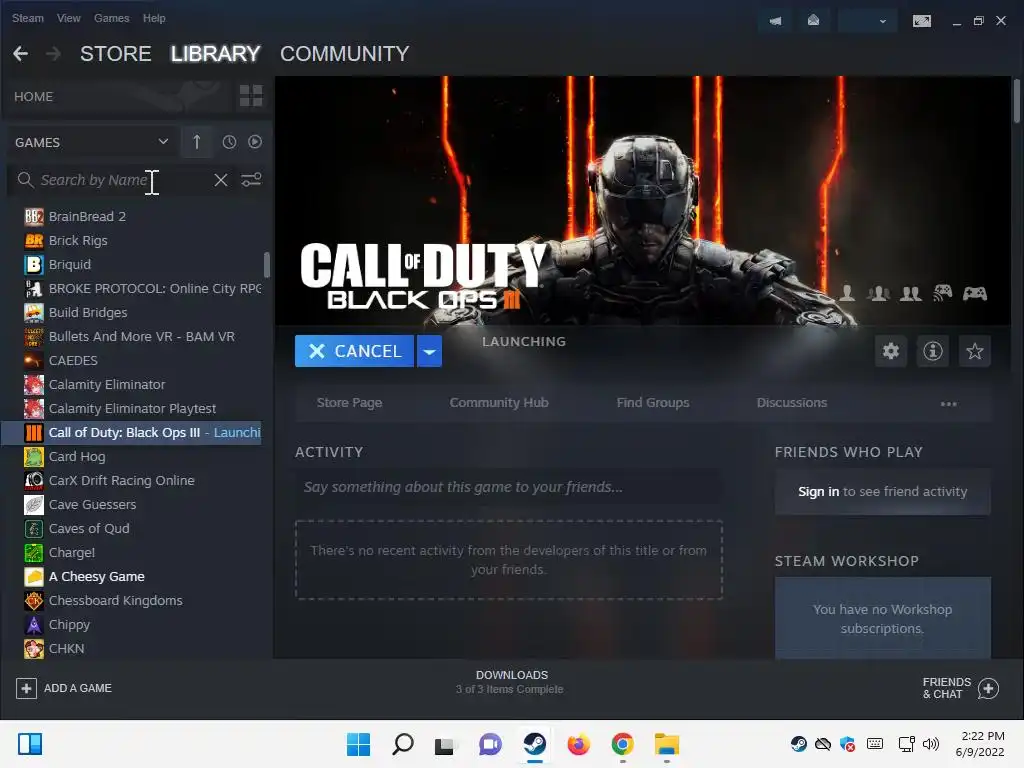Image resolution: width=1024 pixels, height=768 pixels.
Task: Open the View menu
Action: click(x=69, y=18)
